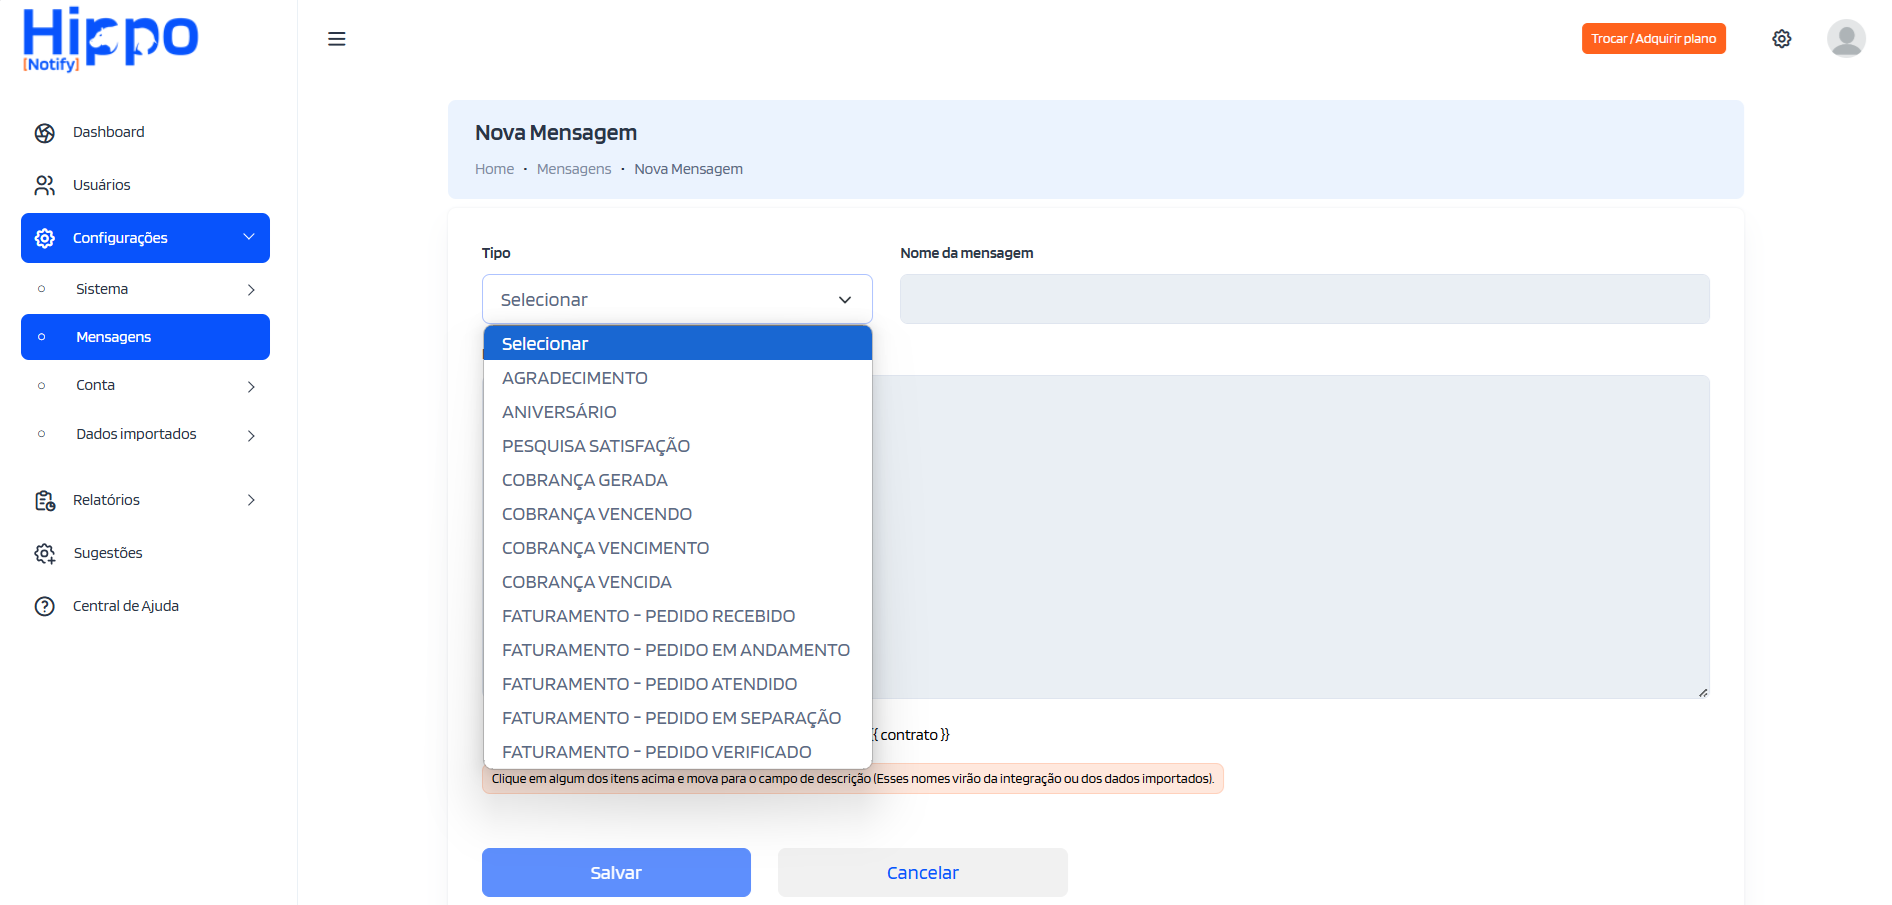Open the Dashboard via its globe icon
1892x905 pixels.
tap(44, 131)
